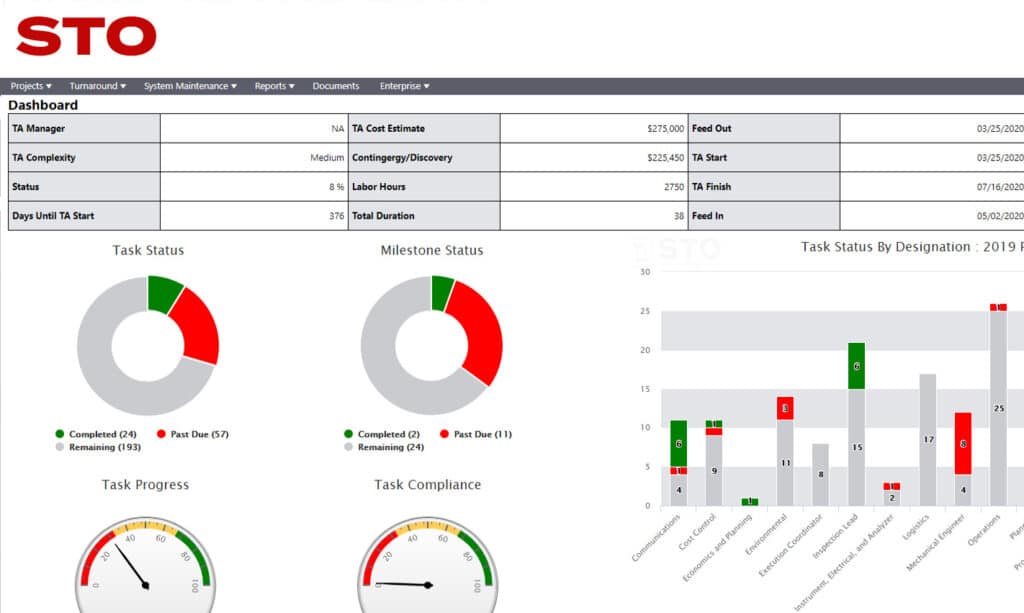
Task: Go to the Documents menu item
Action: [x=335, y=86]
